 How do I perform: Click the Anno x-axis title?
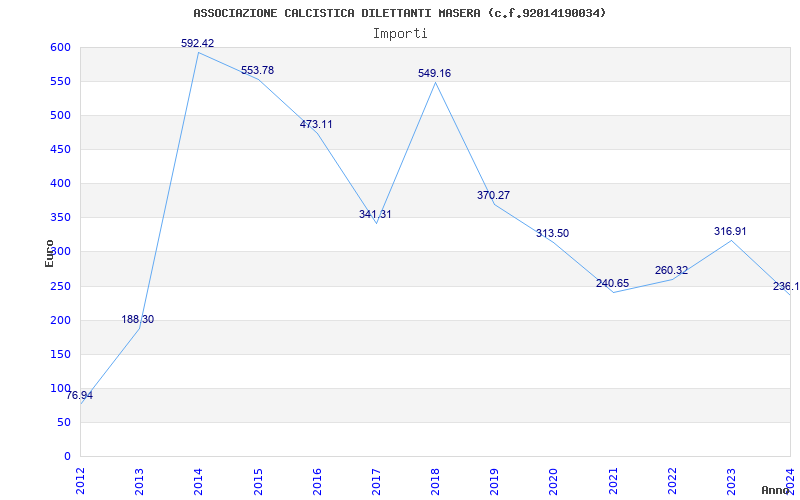tap(775, 490)
